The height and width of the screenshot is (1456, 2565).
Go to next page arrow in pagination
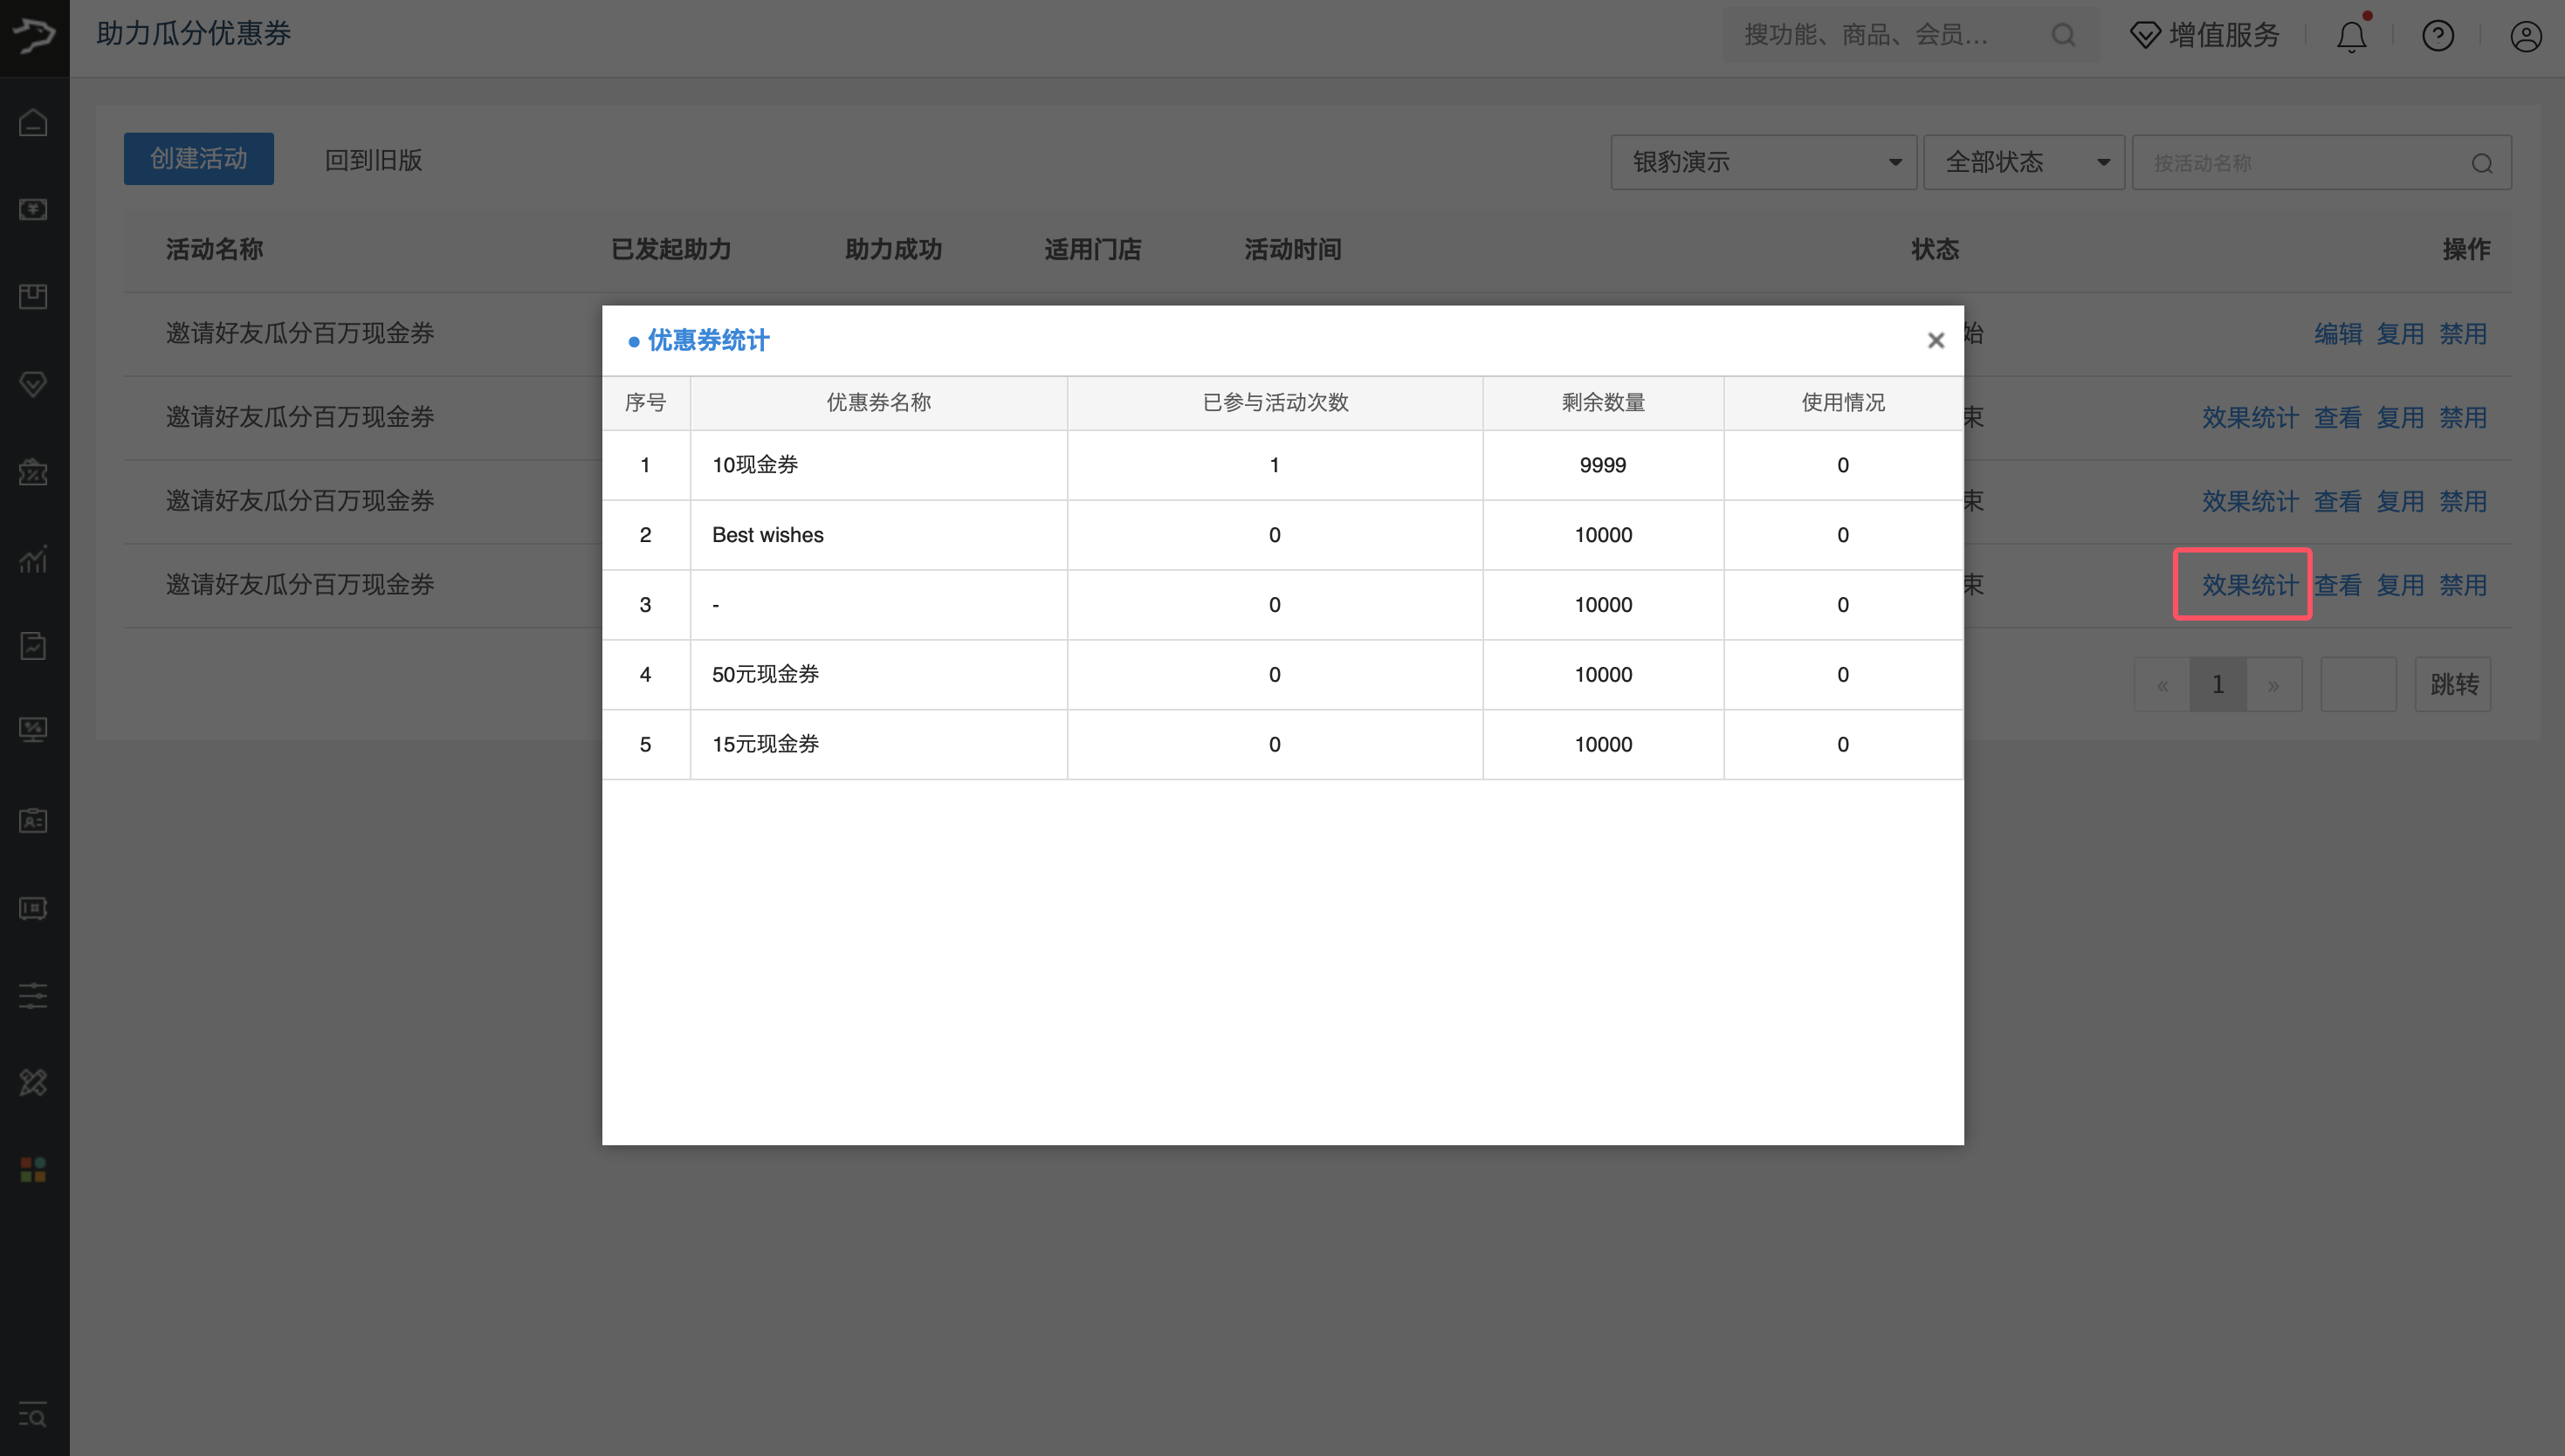click(x=2273, y=685)
